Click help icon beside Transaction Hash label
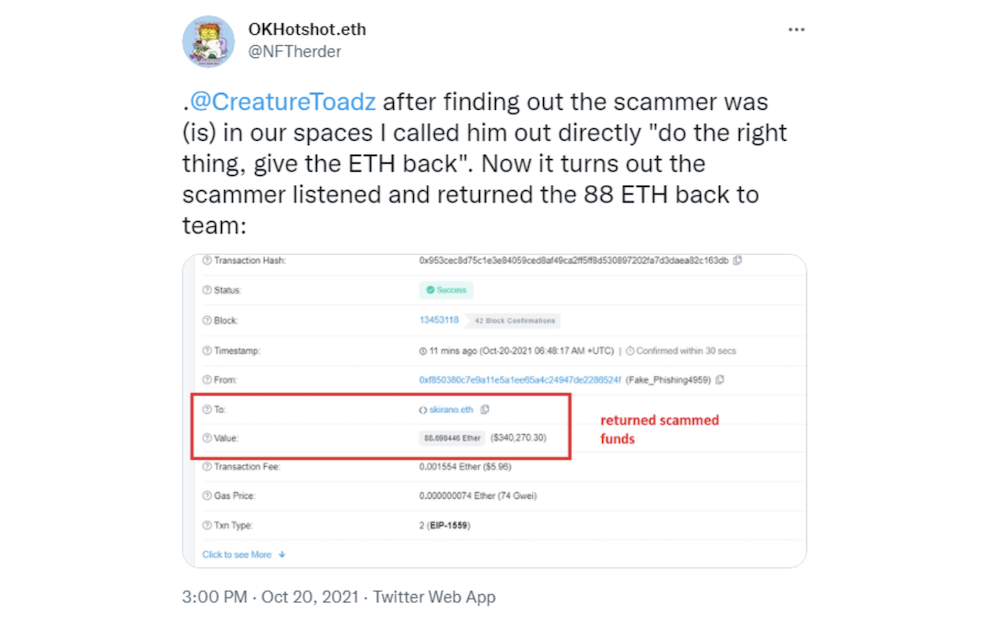Image resolution: width=1000 pixels, height=629 pixels. [207, 260]
